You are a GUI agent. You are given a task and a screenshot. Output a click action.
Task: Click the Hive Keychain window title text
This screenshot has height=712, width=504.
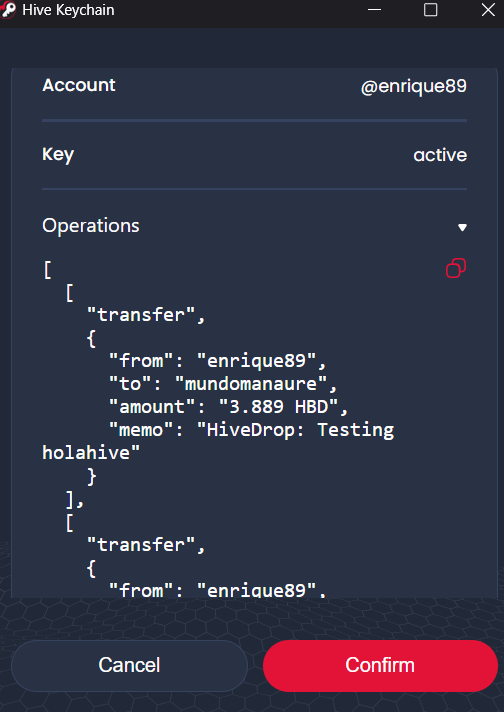68,10
